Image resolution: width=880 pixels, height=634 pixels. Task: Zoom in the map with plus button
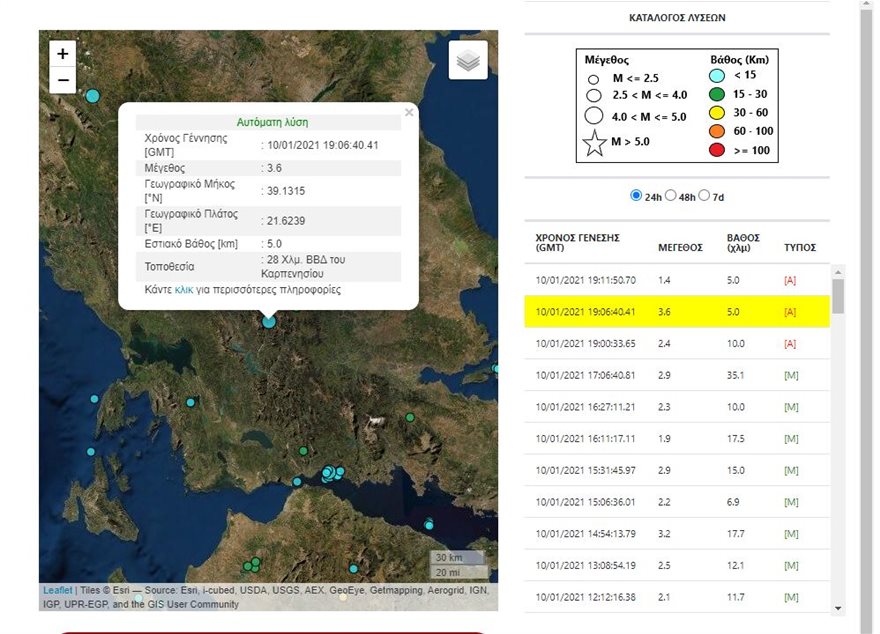(x=63, y=54)
